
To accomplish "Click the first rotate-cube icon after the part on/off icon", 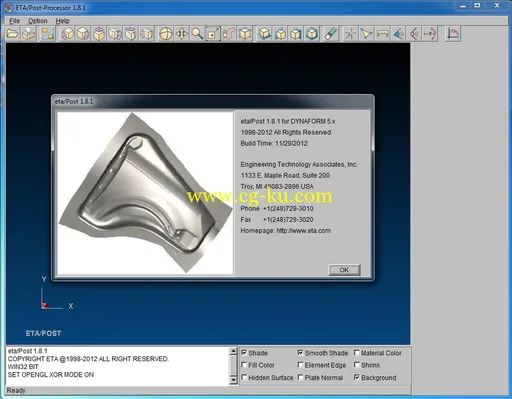I will tap(68, 34).
